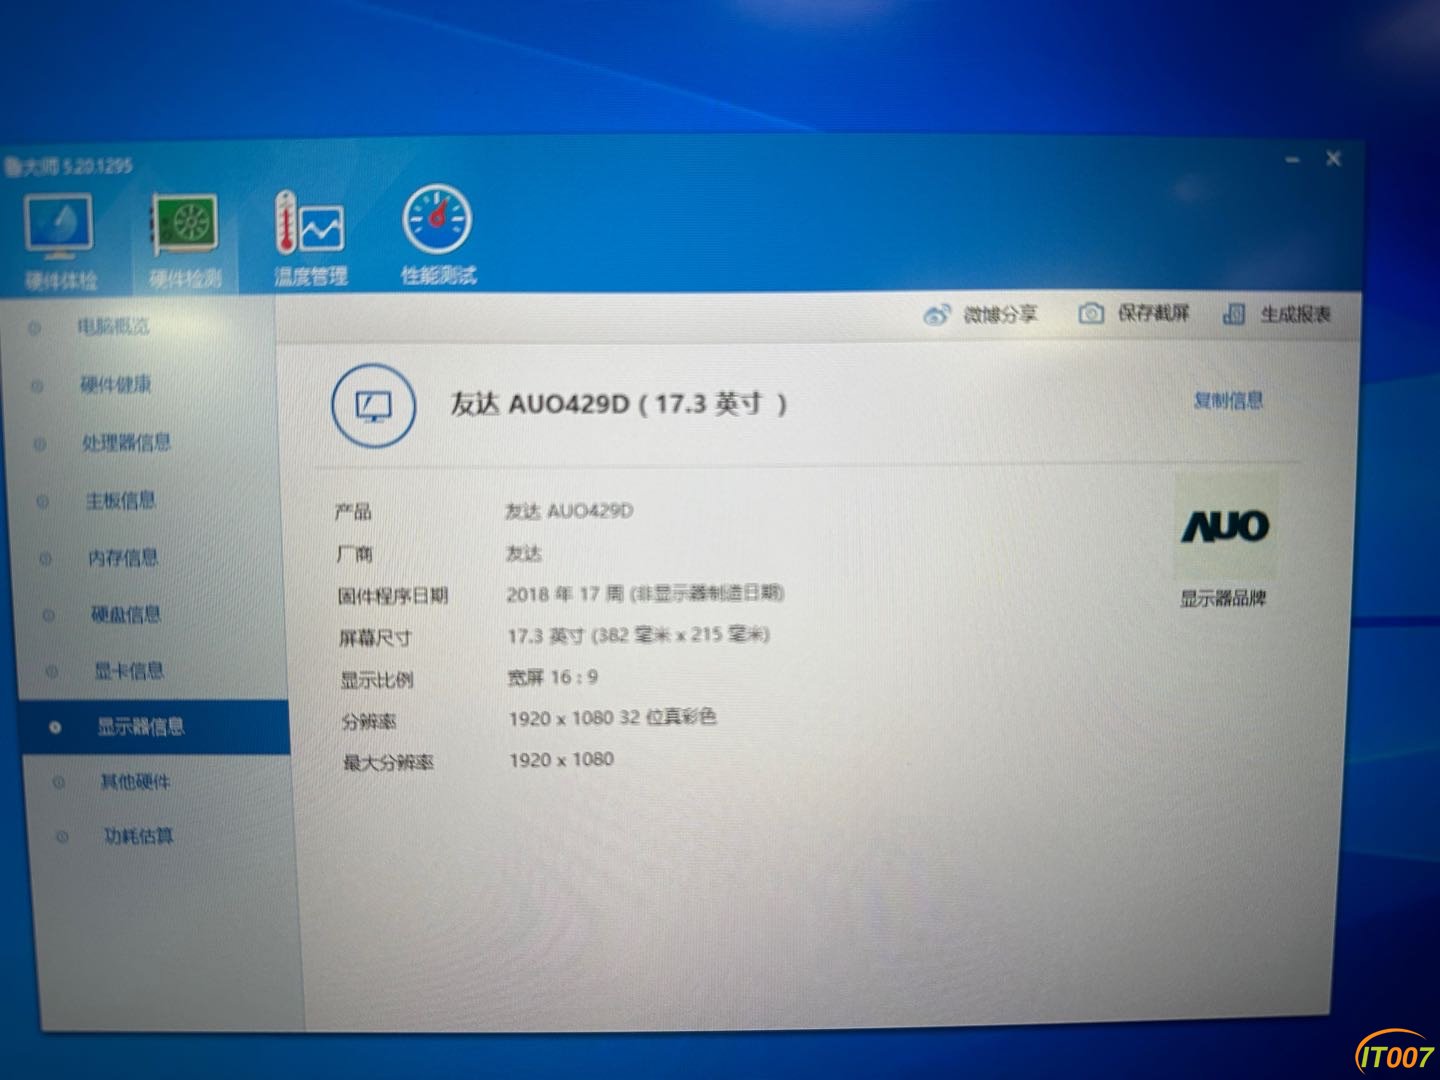
Task: Open 功耗估算 in the sidebar
Action: [138, 836]
